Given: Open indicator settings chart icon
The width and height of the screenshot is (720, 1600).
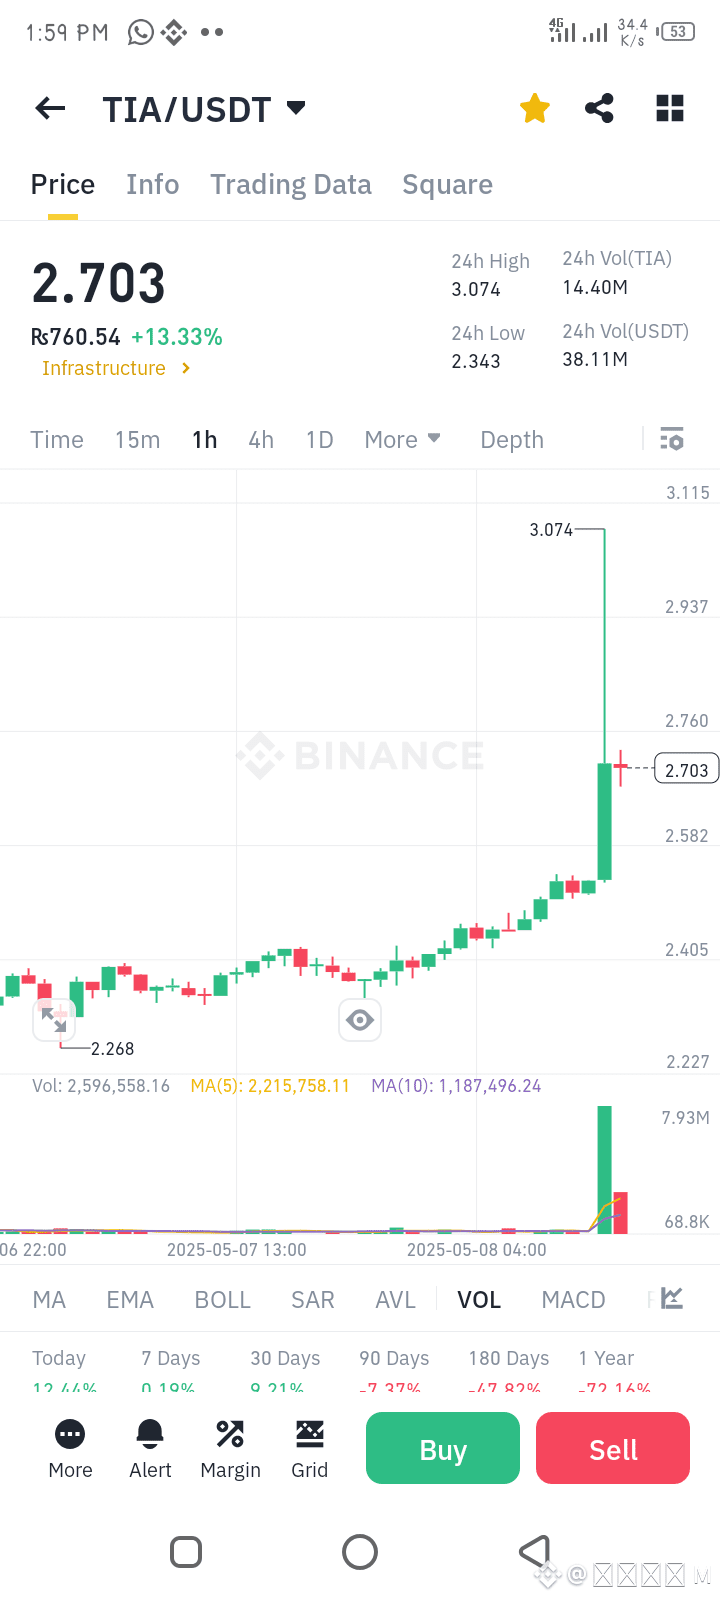Looking at the screenshot, I should coord(672,1299).
